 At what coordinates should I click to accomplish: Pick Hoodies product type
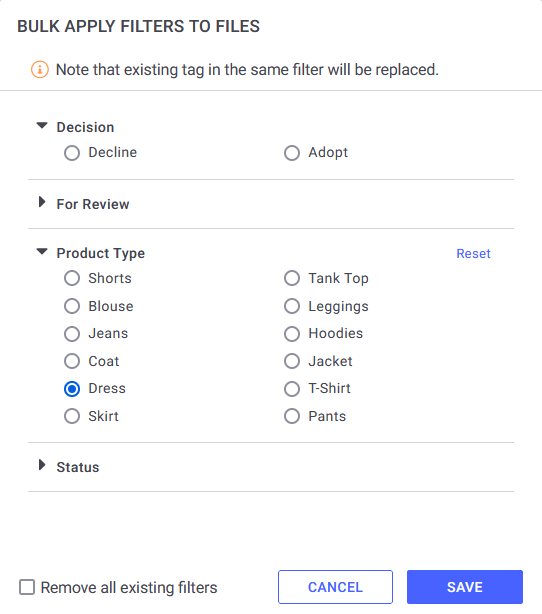pos(292,334)
